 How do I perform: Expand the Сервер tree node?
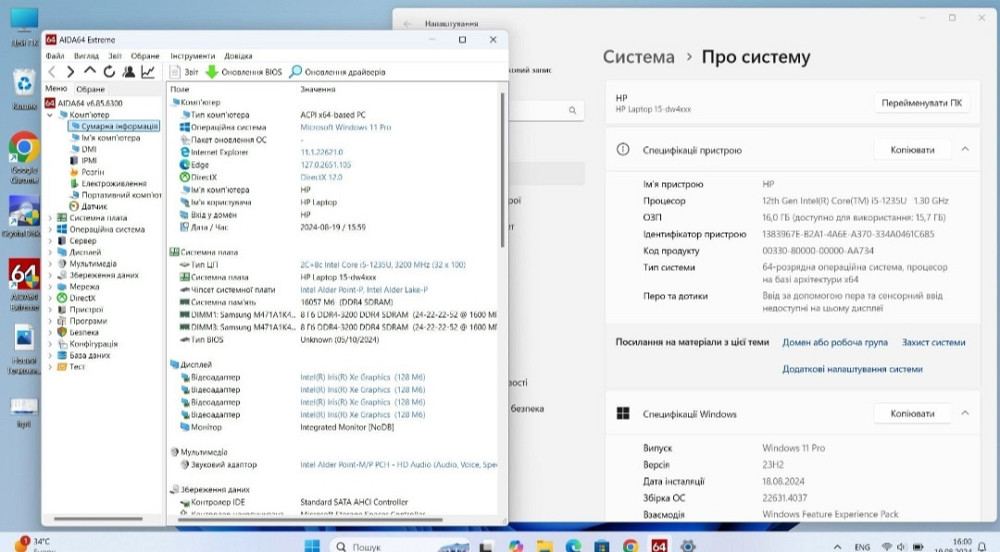pyautogui.click(x=50, y=241)
